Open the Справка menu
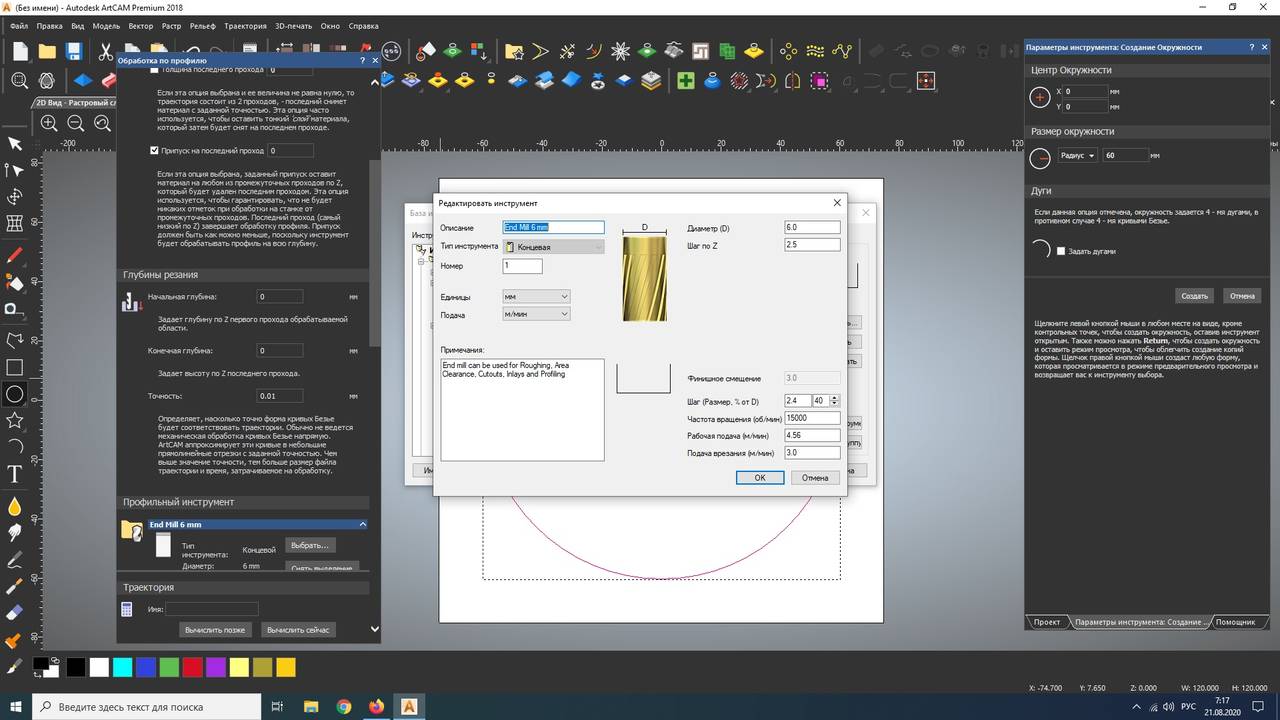 (x=363, y=26)
